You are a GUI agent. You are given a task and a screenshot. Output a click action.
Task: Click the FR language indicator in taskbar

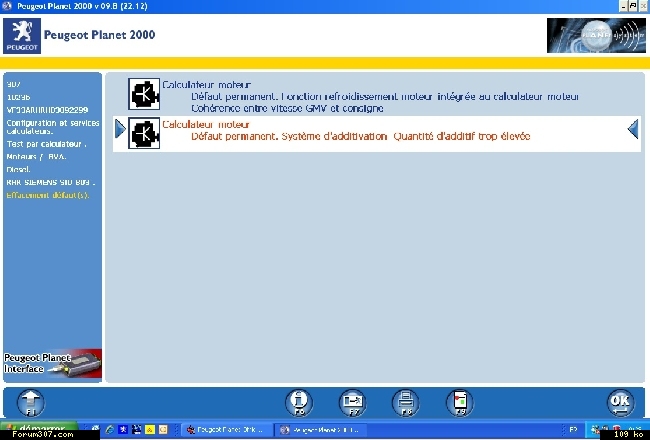[573, 430]
